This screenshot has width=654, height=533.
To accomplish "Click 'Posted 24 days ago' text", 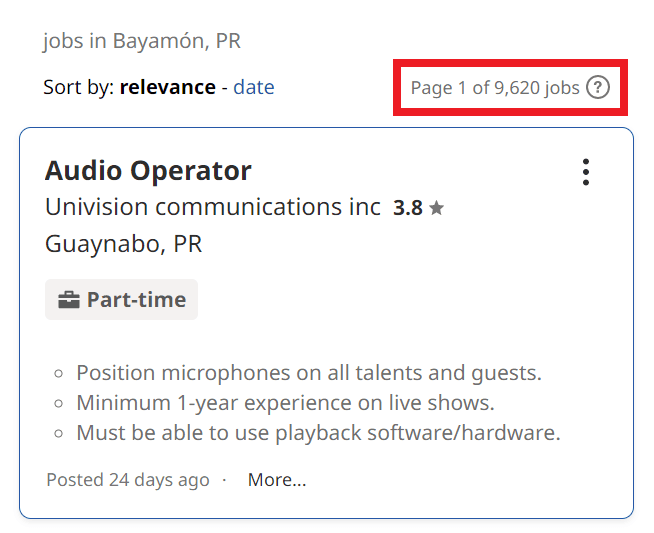I will [128, 480].
